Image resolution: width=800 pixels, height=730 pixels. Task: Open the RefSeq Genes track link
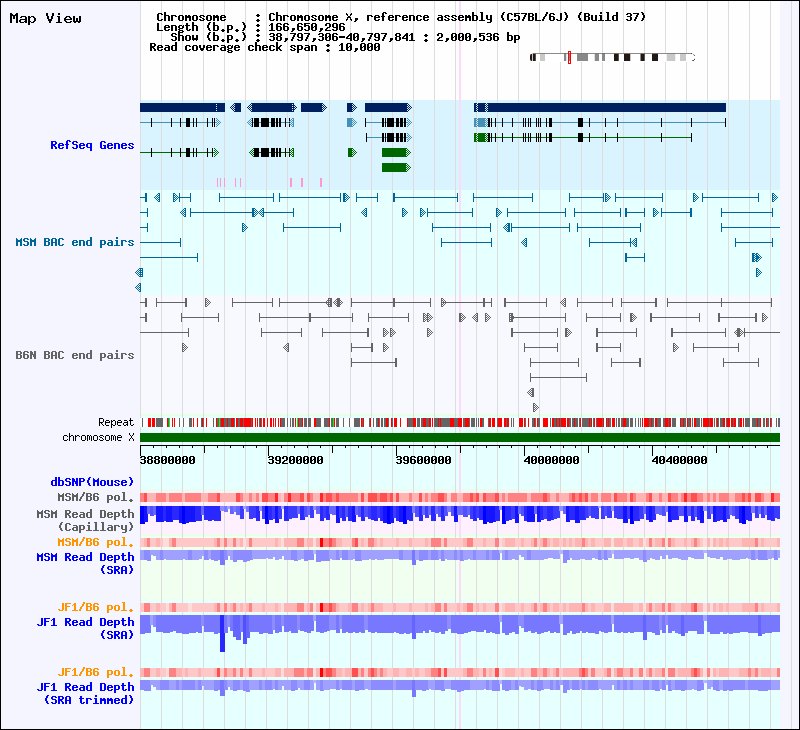point(92,145)
